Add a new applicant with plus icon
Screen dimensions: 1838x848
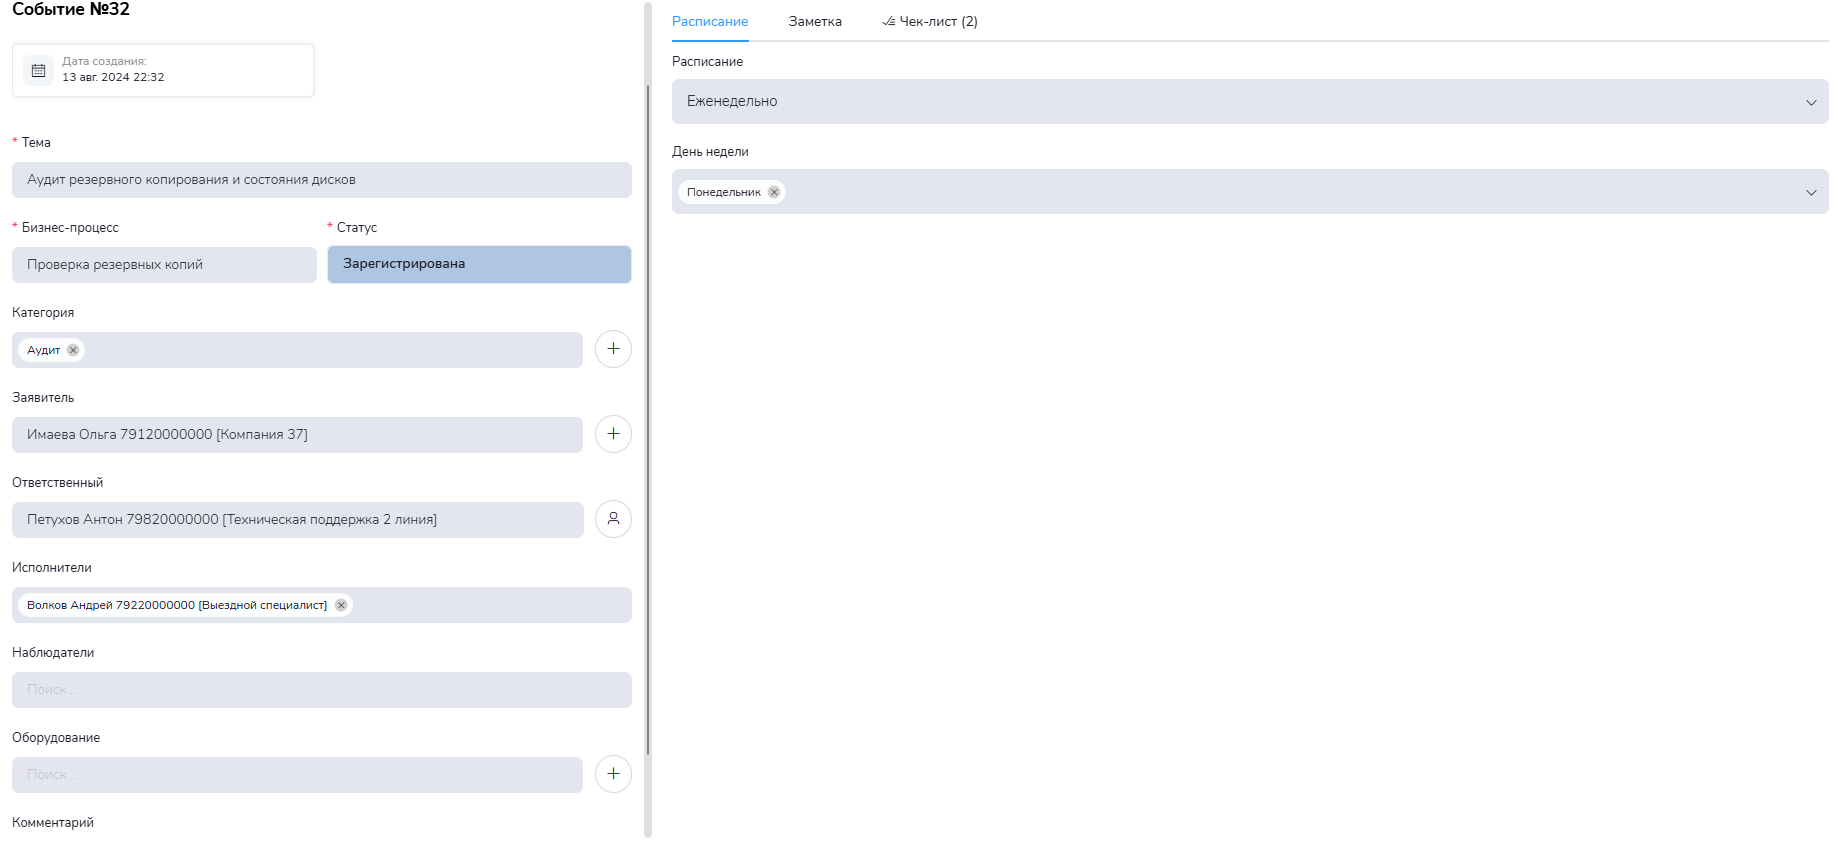click(x=613, y=434)
